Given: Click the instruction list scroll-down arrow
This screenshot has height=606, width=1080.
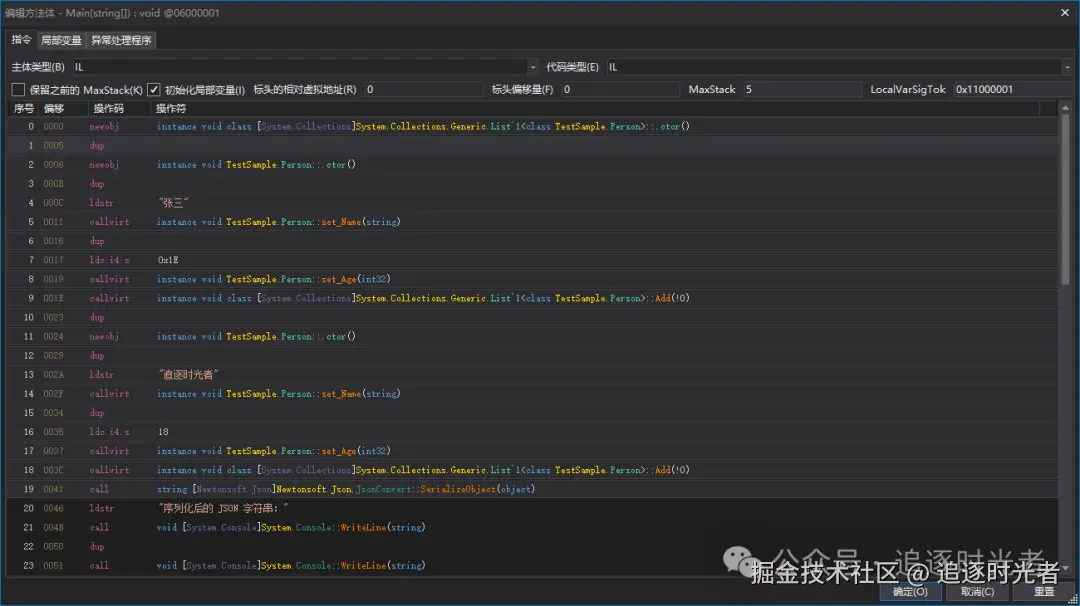Looking at the screenshot, I should (x=1065, y=569).
